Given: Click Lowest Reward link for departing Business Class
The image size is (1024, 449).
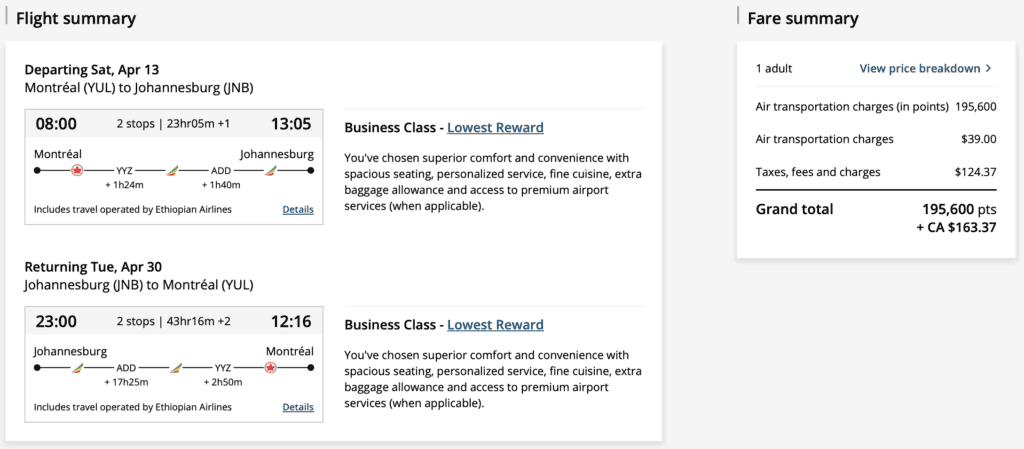Looking at the screenshot, I should tap(495, 128).
